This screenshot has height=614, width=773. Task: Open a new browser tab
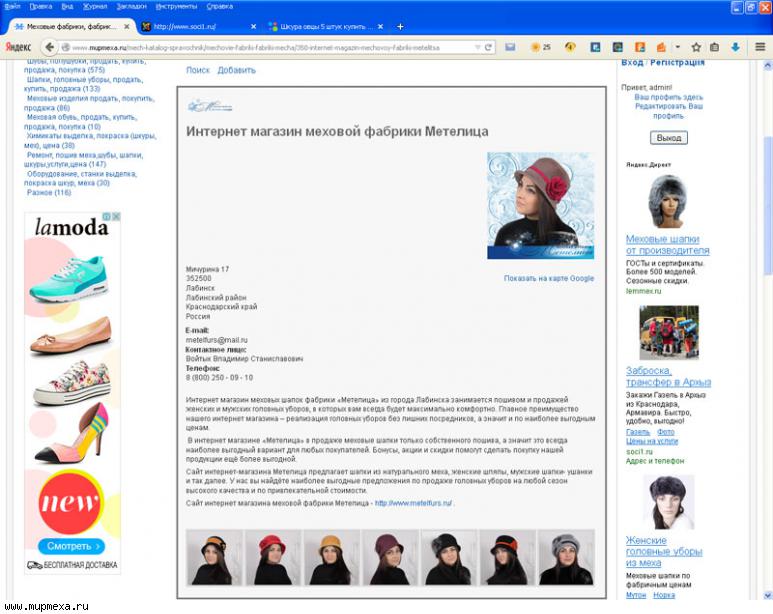400,27
